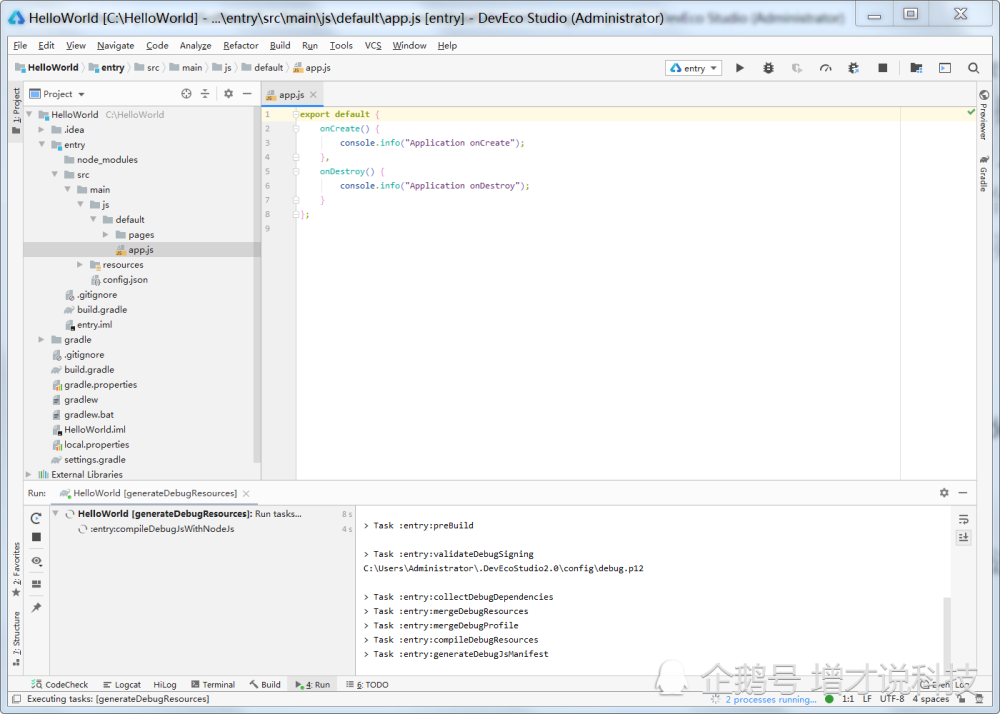The image size is (1000, 714).
Task: Expand the pages folder in the tree
Action: click(x=106, y=235)
